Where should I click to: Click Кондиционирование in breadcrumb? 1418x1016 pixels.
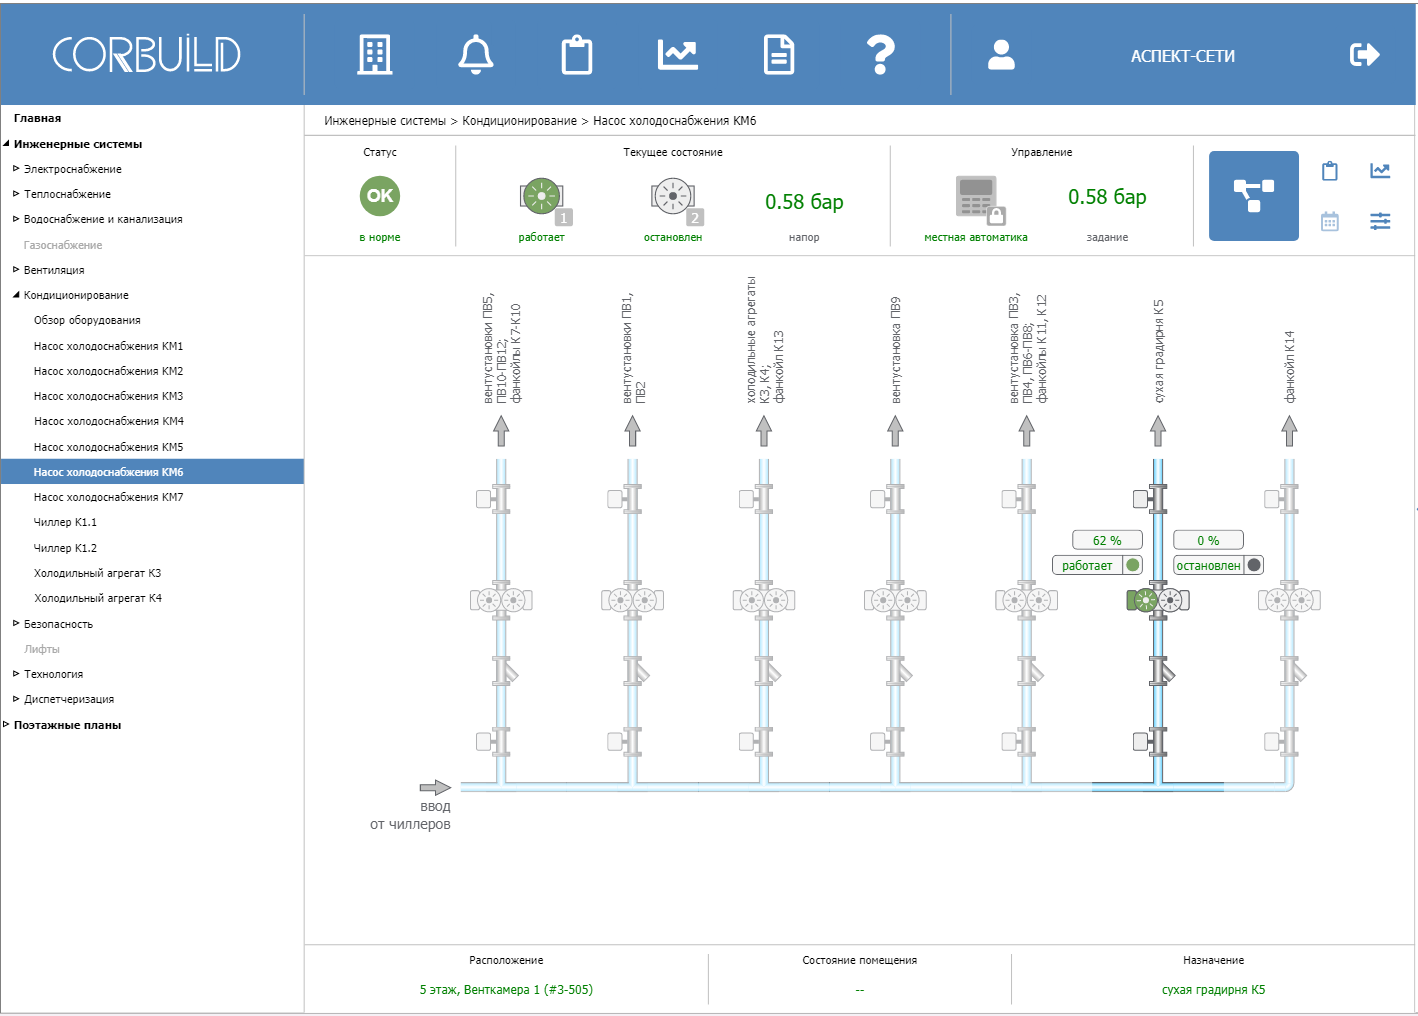pyautogui.click(x=519, y=121)
